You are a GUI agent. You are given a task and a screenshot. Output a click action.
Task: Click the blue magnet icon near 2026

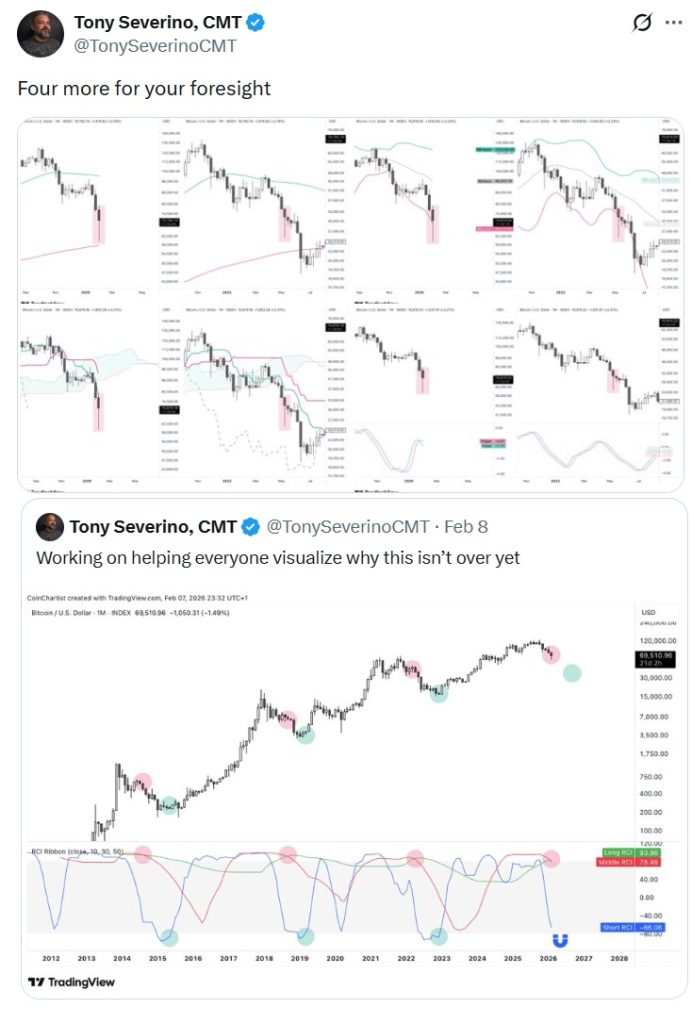561,939
